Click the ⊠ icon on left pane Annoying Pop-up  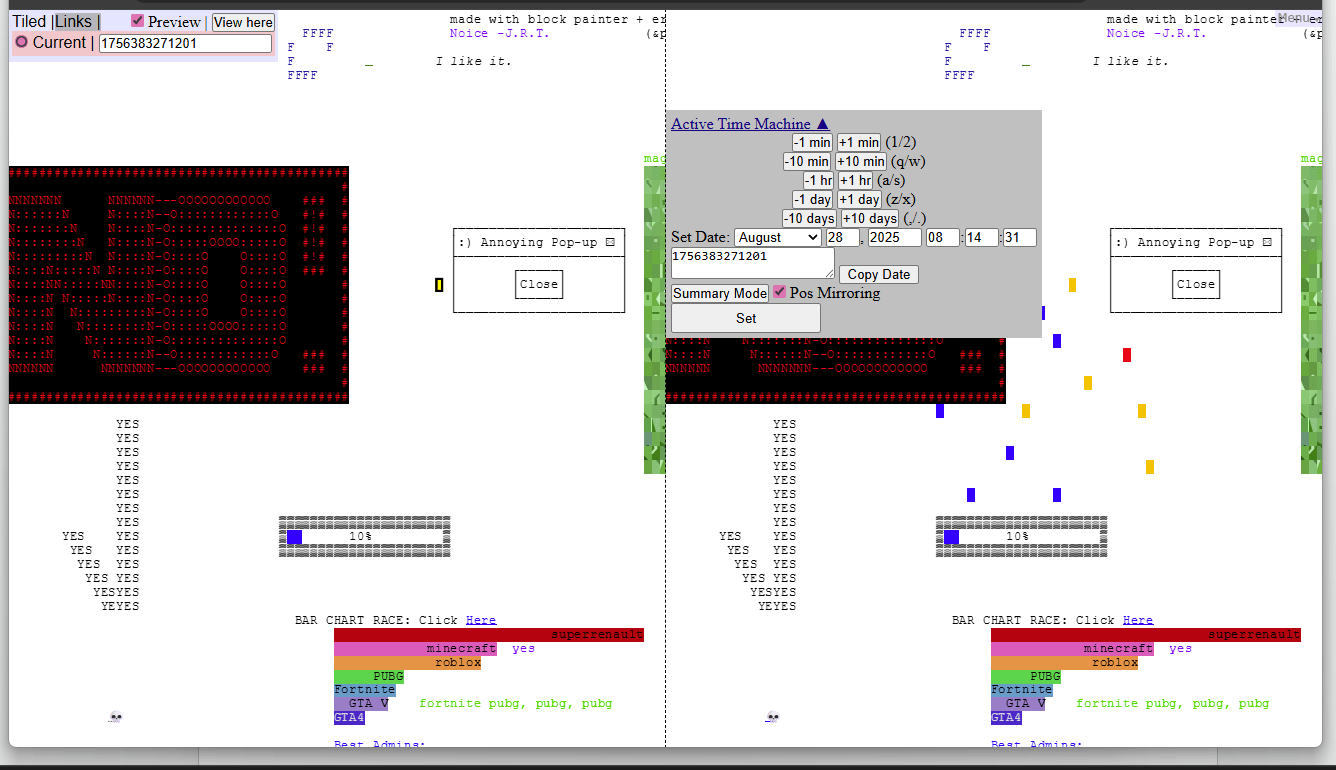(609, 242)
